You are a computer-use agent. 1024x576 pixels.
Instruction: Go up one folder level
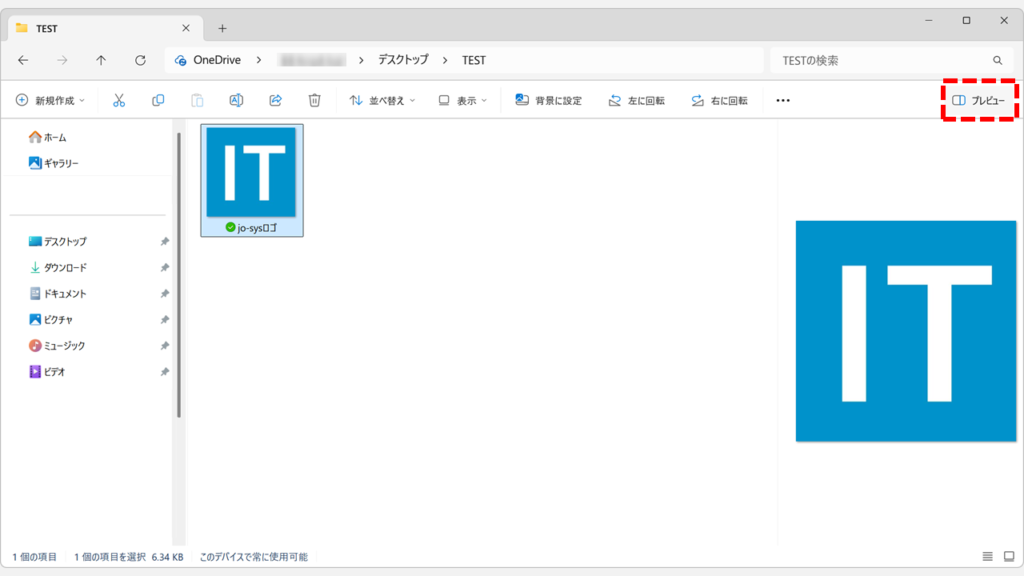[x=101, y=60]
